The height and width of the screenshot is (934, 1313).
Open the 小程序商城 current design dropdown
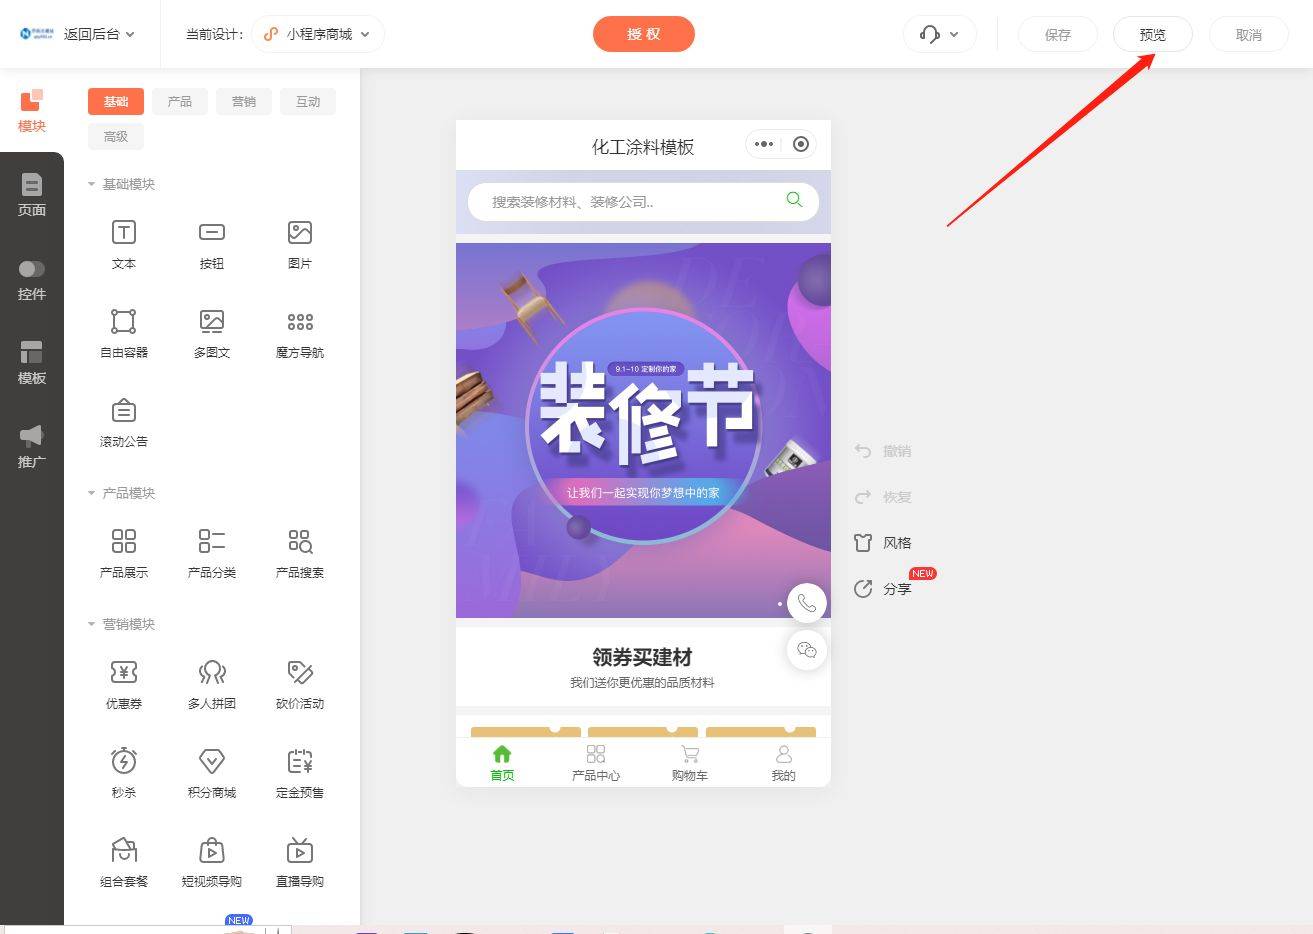[x=318, y=34]
